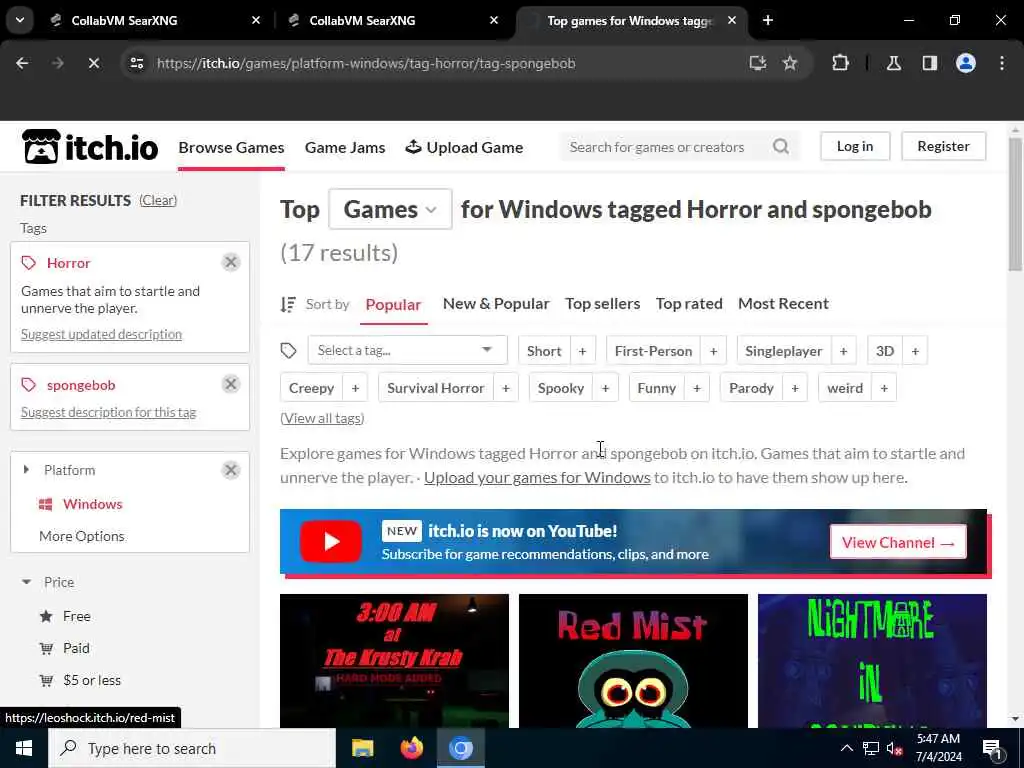
Task: Add the Funny tag with plus
Action: pos(697,388)
